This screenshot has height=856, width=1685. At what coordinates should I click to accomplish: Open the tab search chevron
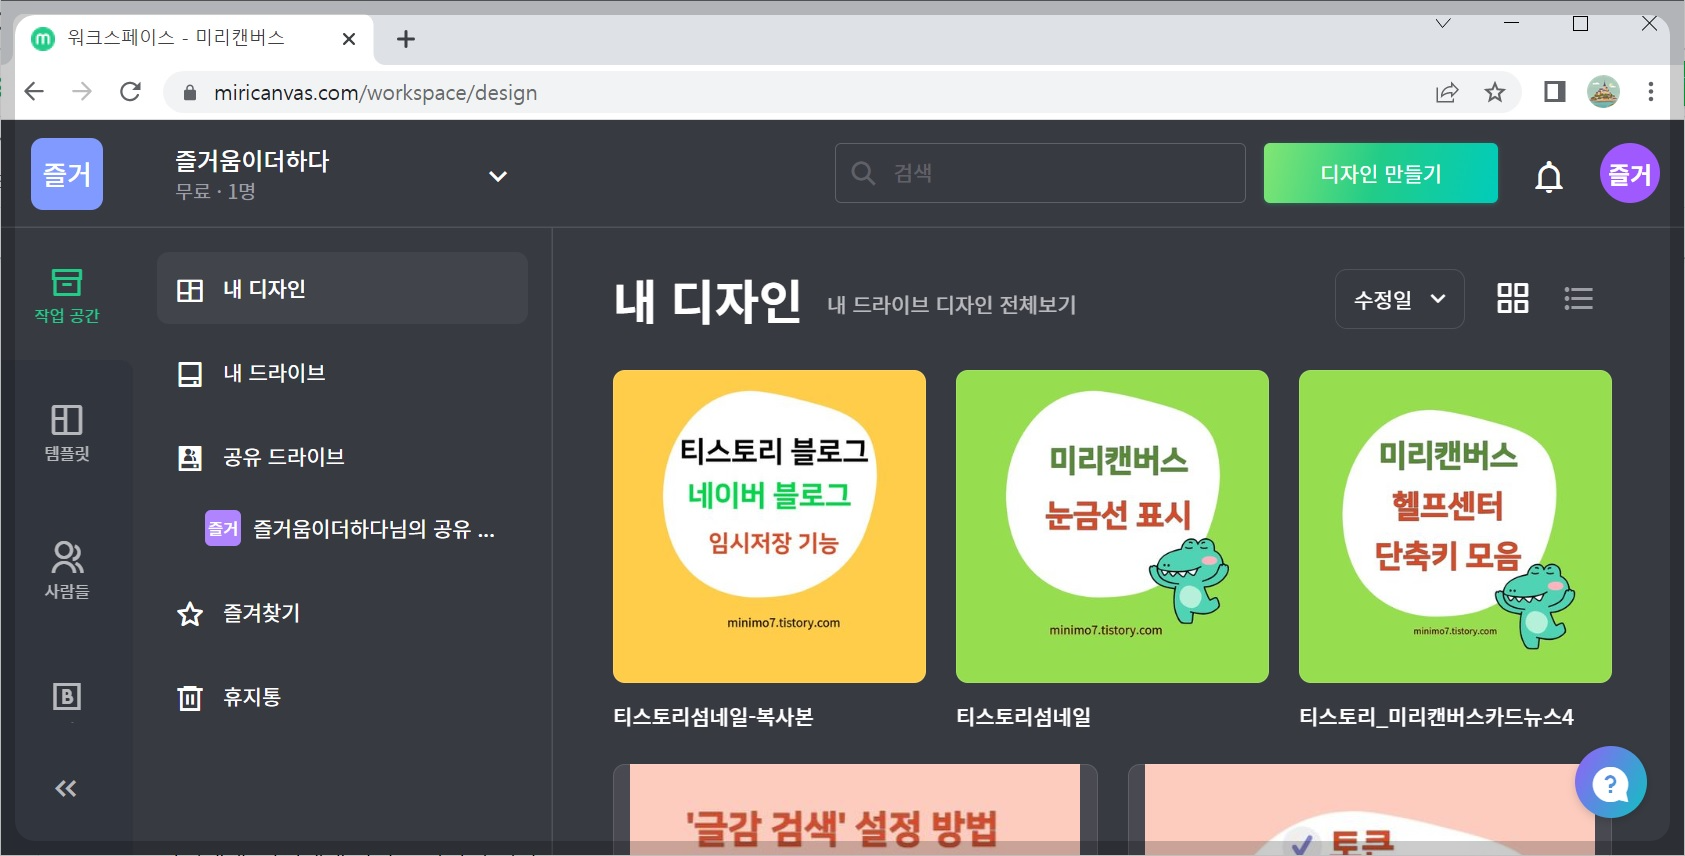[1443, 23]
